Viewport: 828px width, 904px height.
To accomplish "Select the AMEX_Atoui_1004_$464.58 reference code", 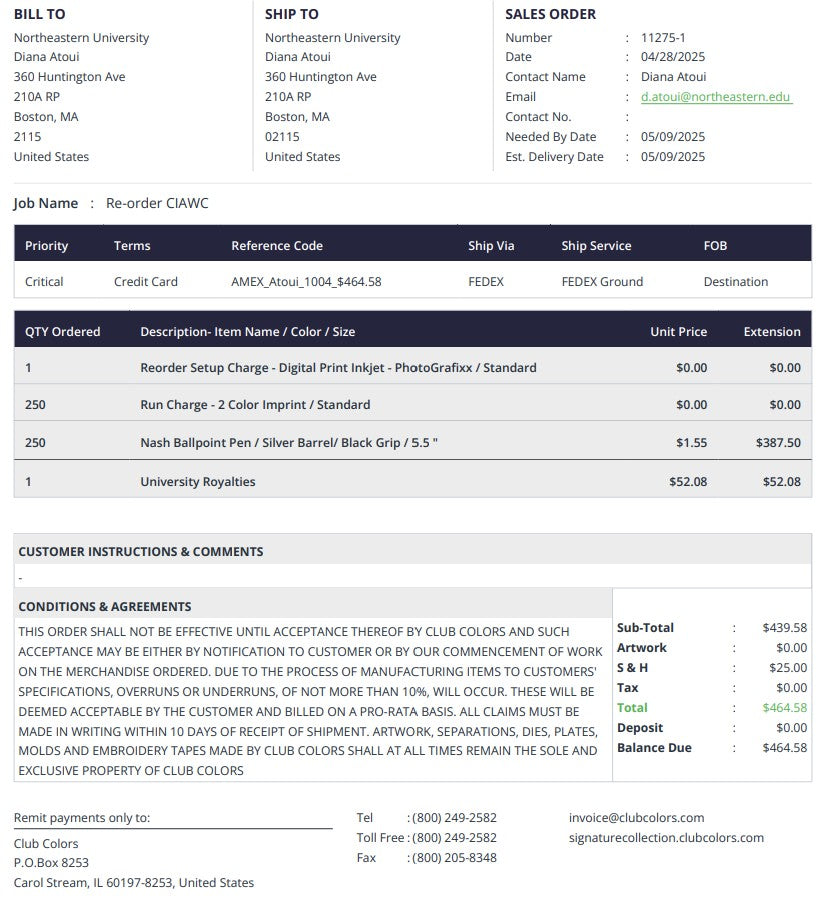I will point(306,282).
